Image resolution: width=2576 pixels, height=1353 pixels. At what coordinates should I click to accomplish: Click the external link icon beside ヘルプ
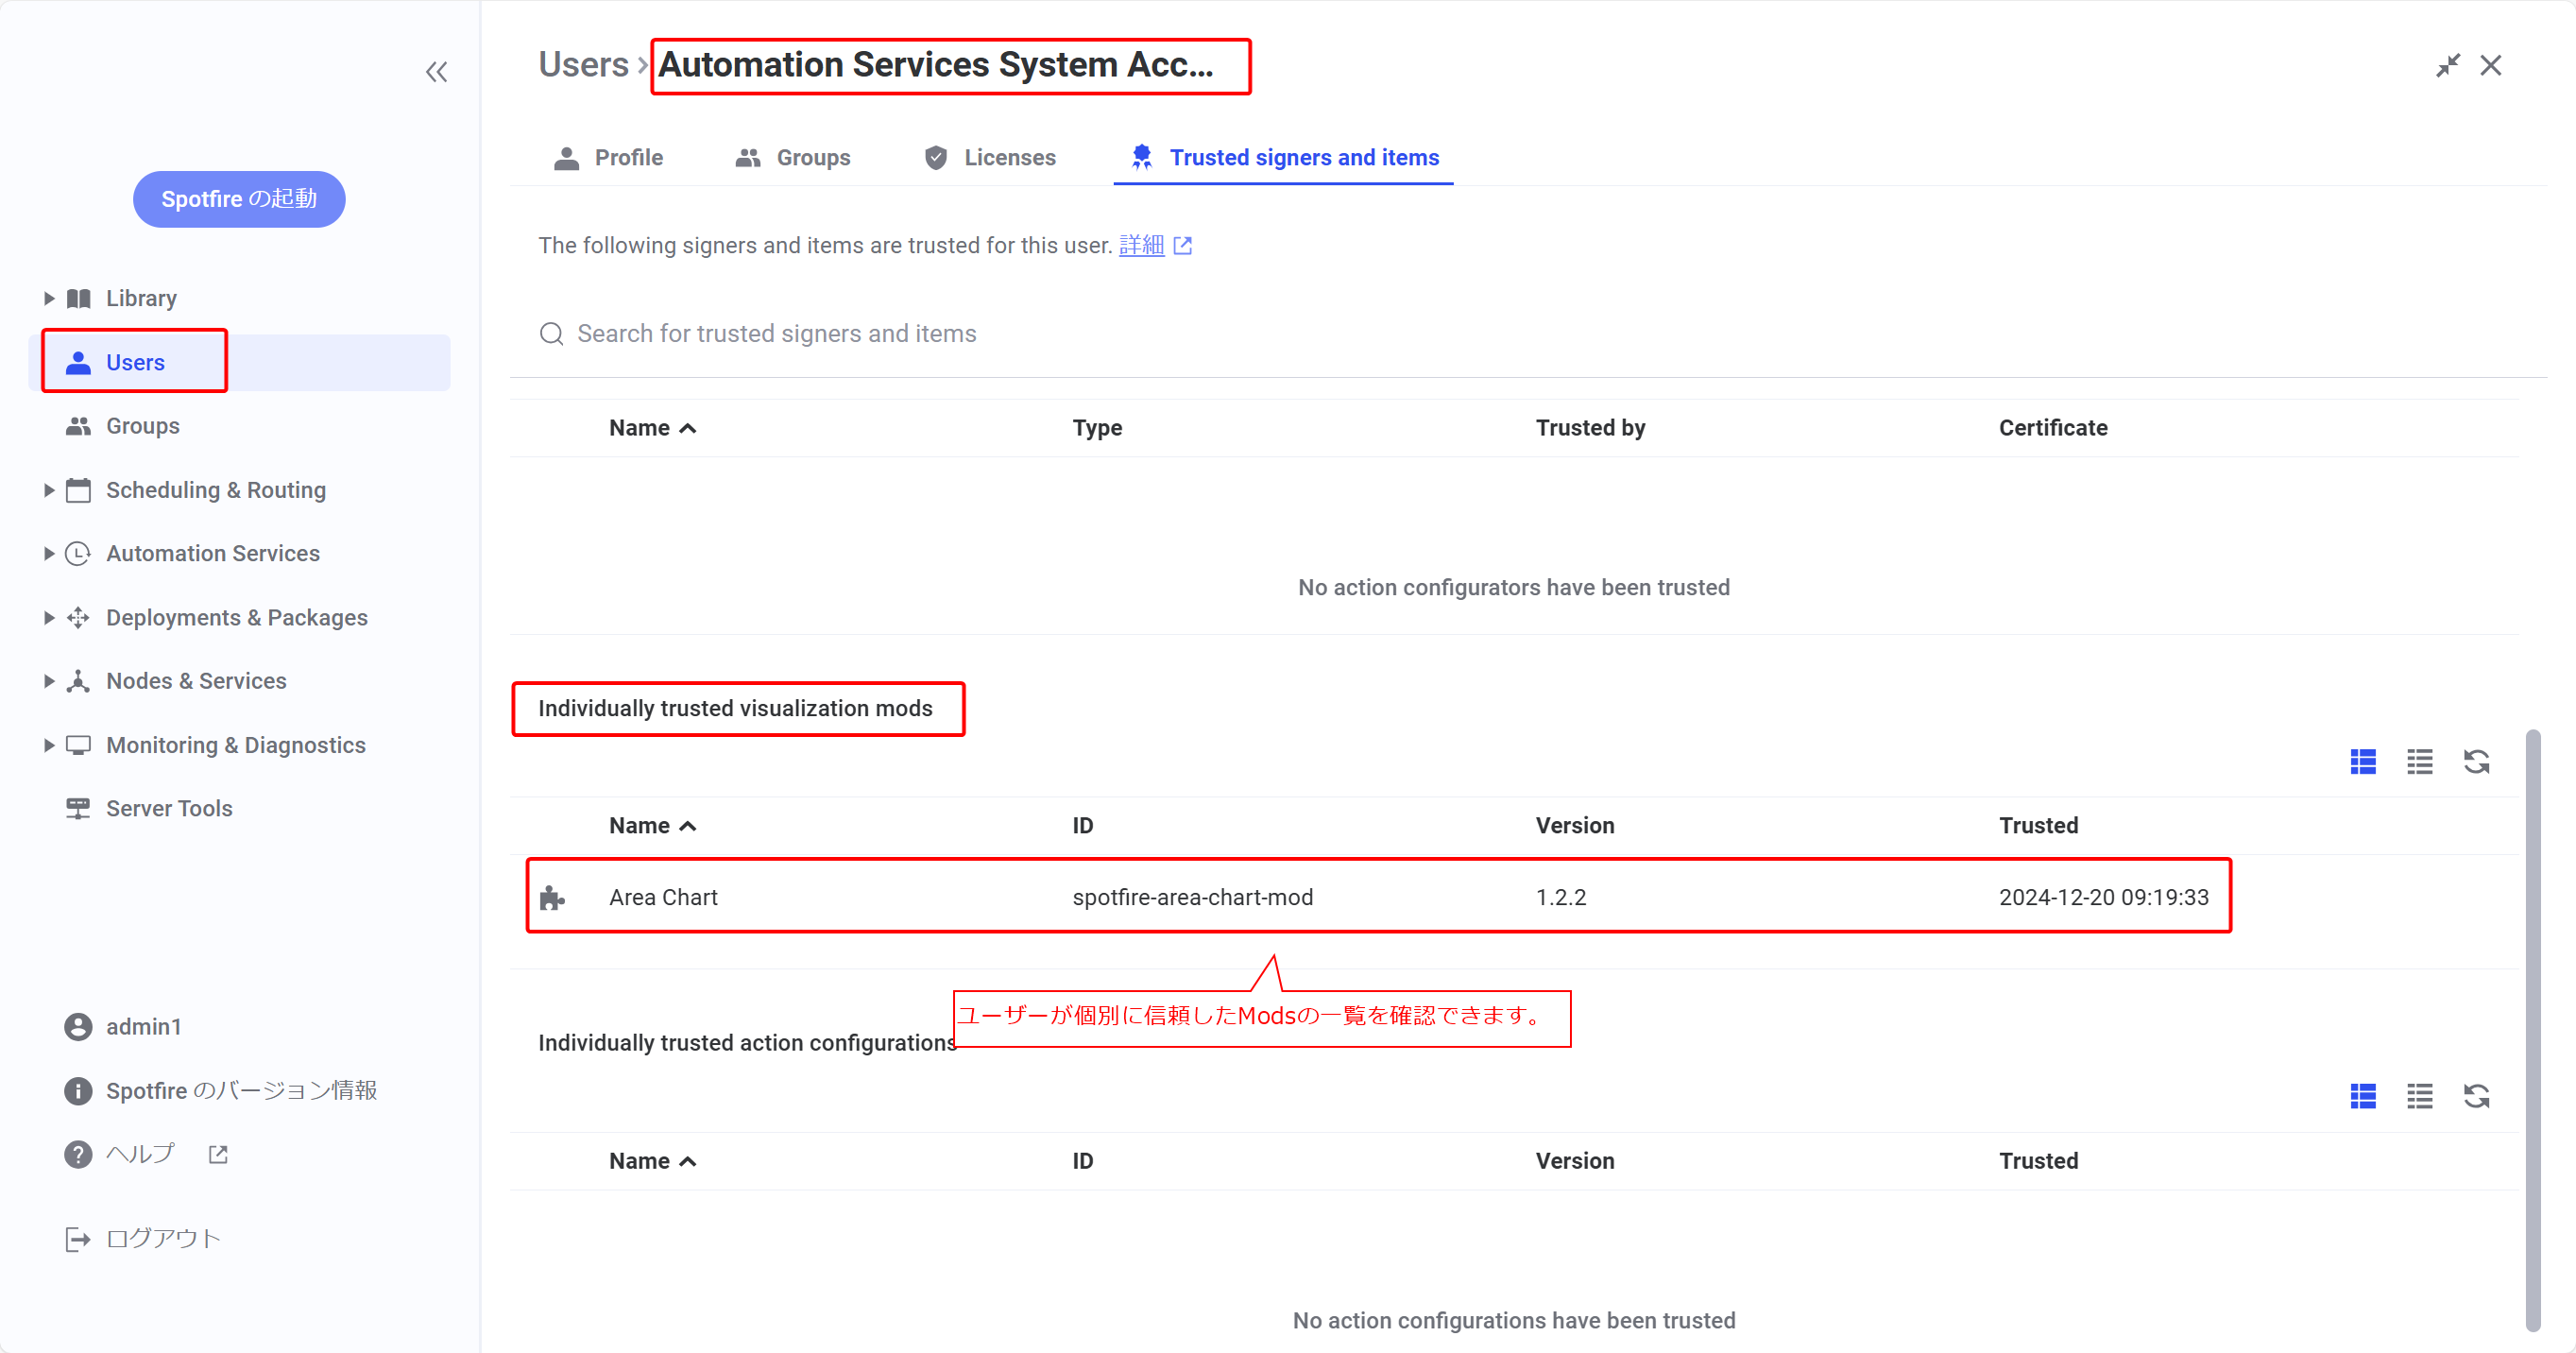pyautogui.click(x=218, y=1155)
